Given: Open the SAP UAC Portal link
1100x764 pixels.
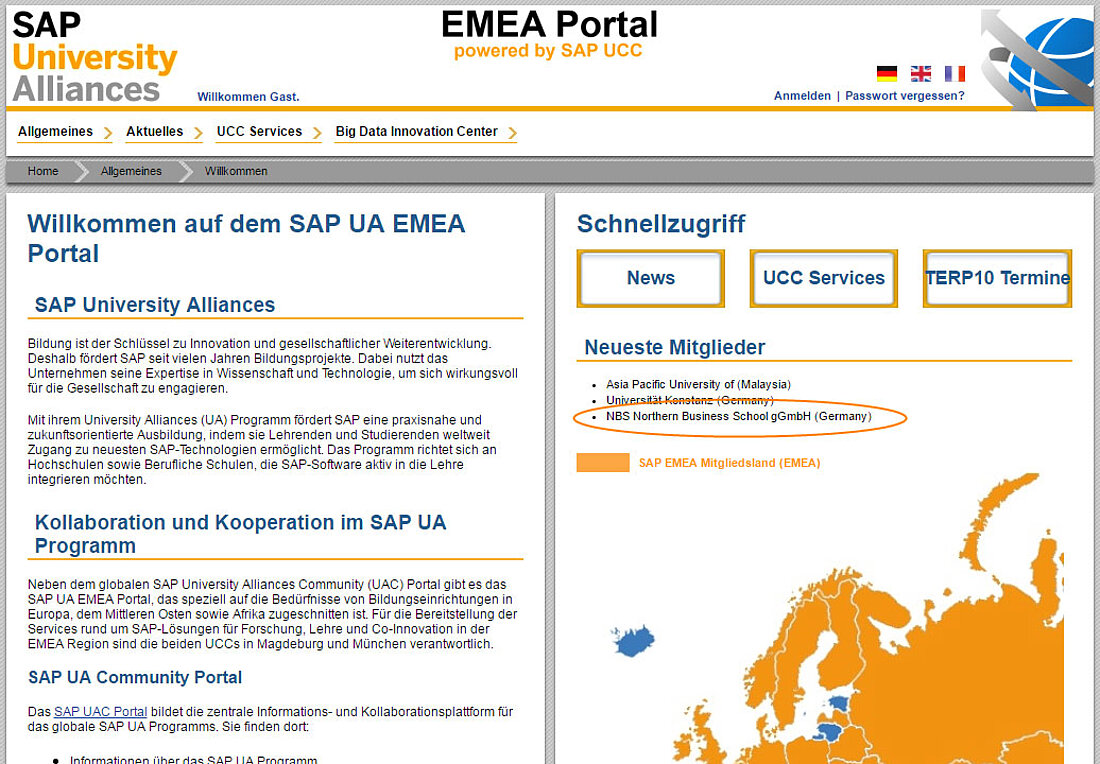Looking at the screenshot, I should [100, 711].
